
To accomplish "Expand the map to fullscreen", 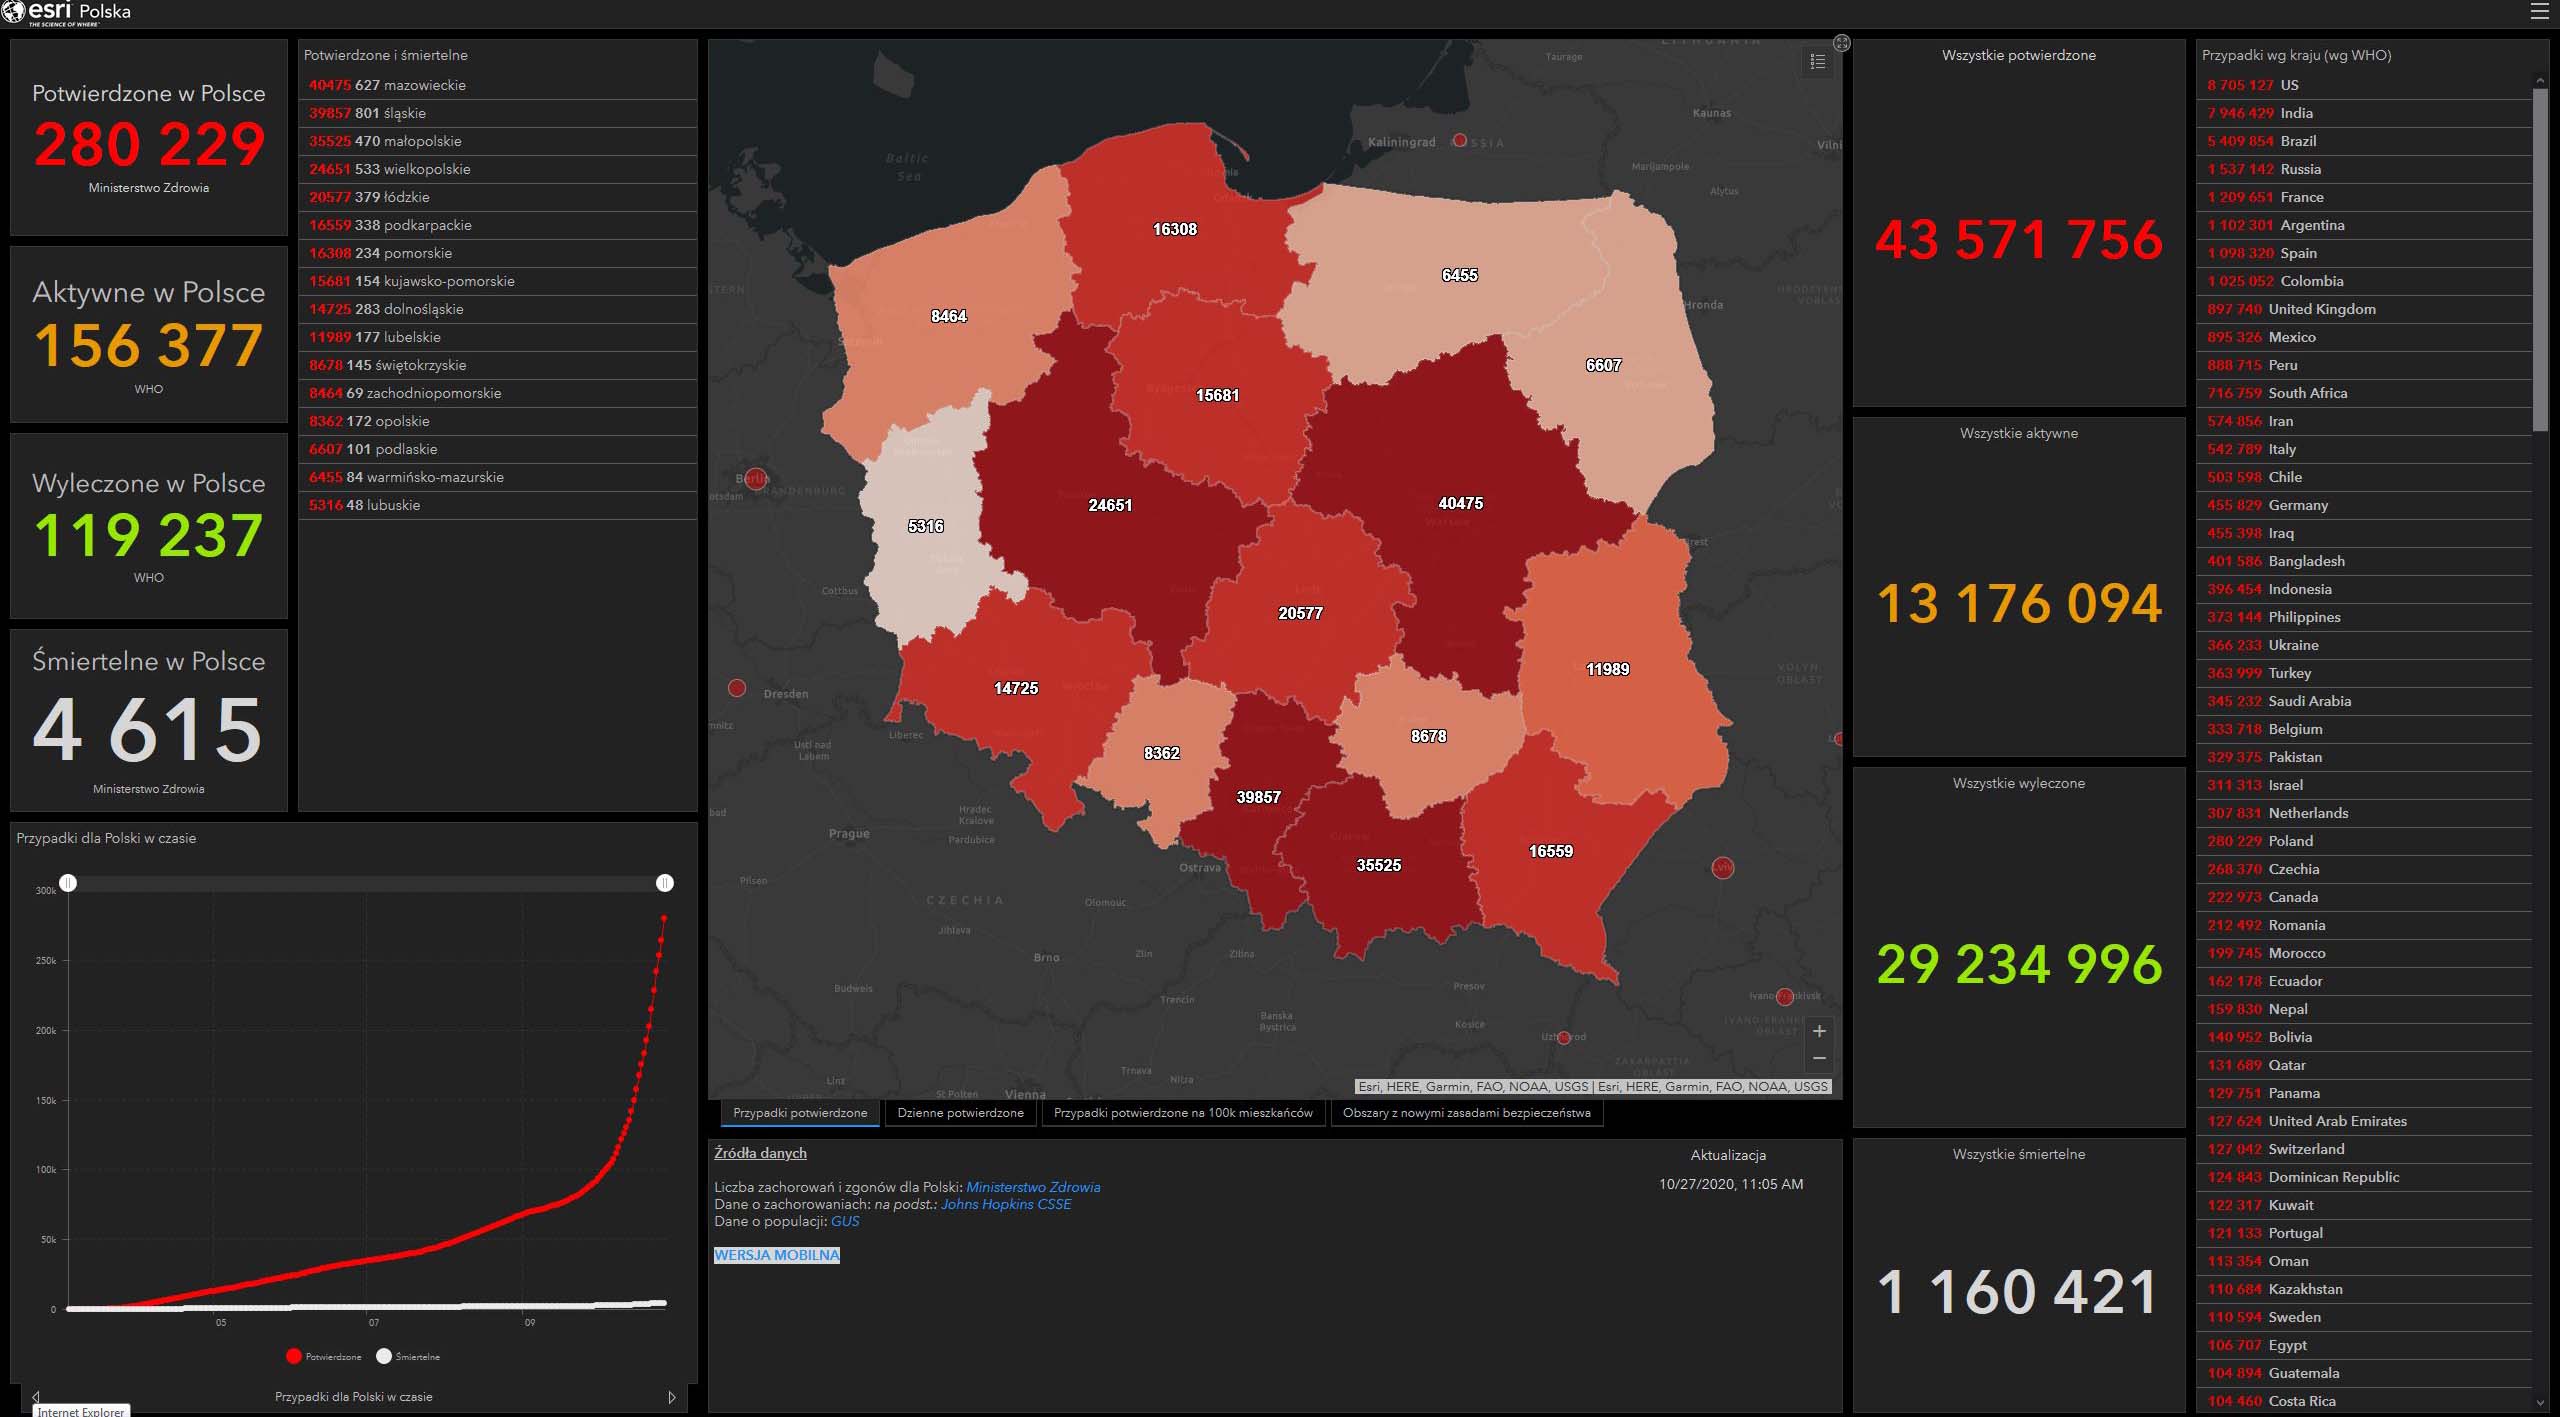I will (x=1842, y=43).
